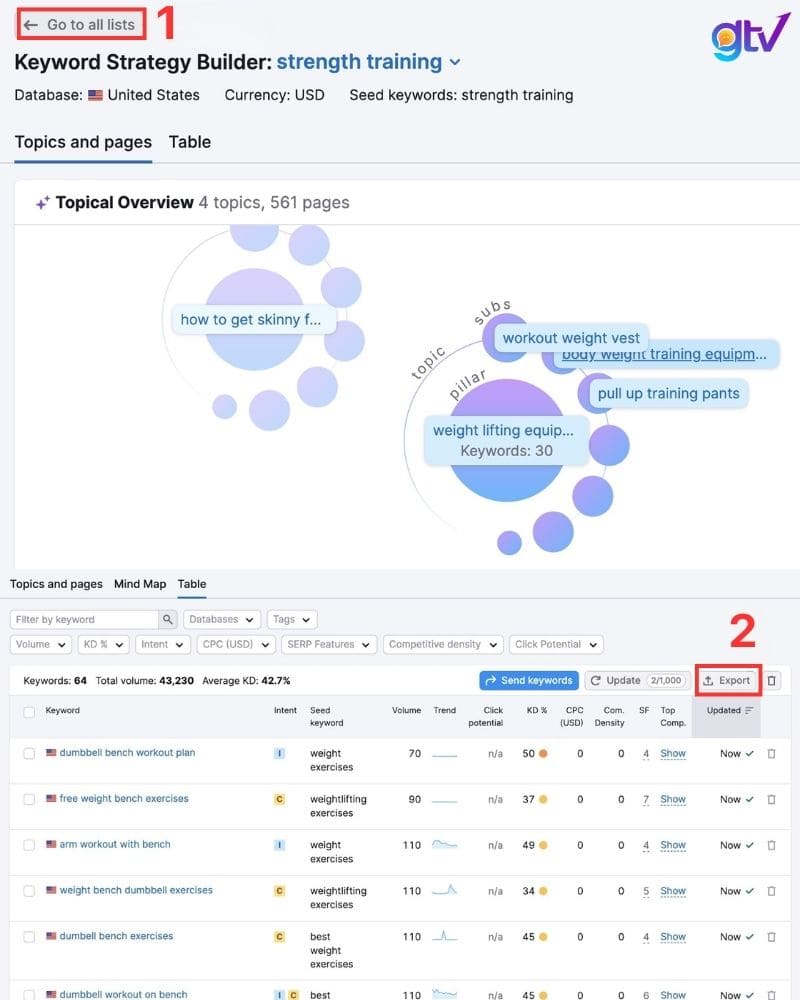Expand the SERP Features filter

pos(329,645)
